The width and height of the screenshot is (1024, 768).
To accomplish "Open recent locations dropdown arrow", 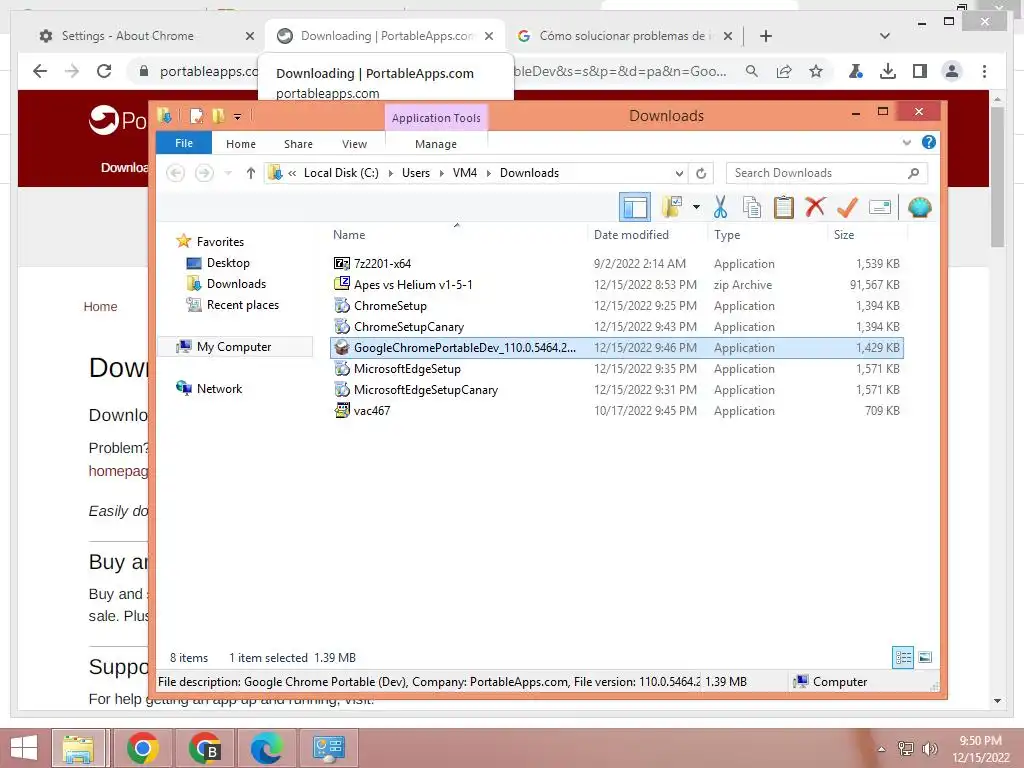I will pos(228,173).
